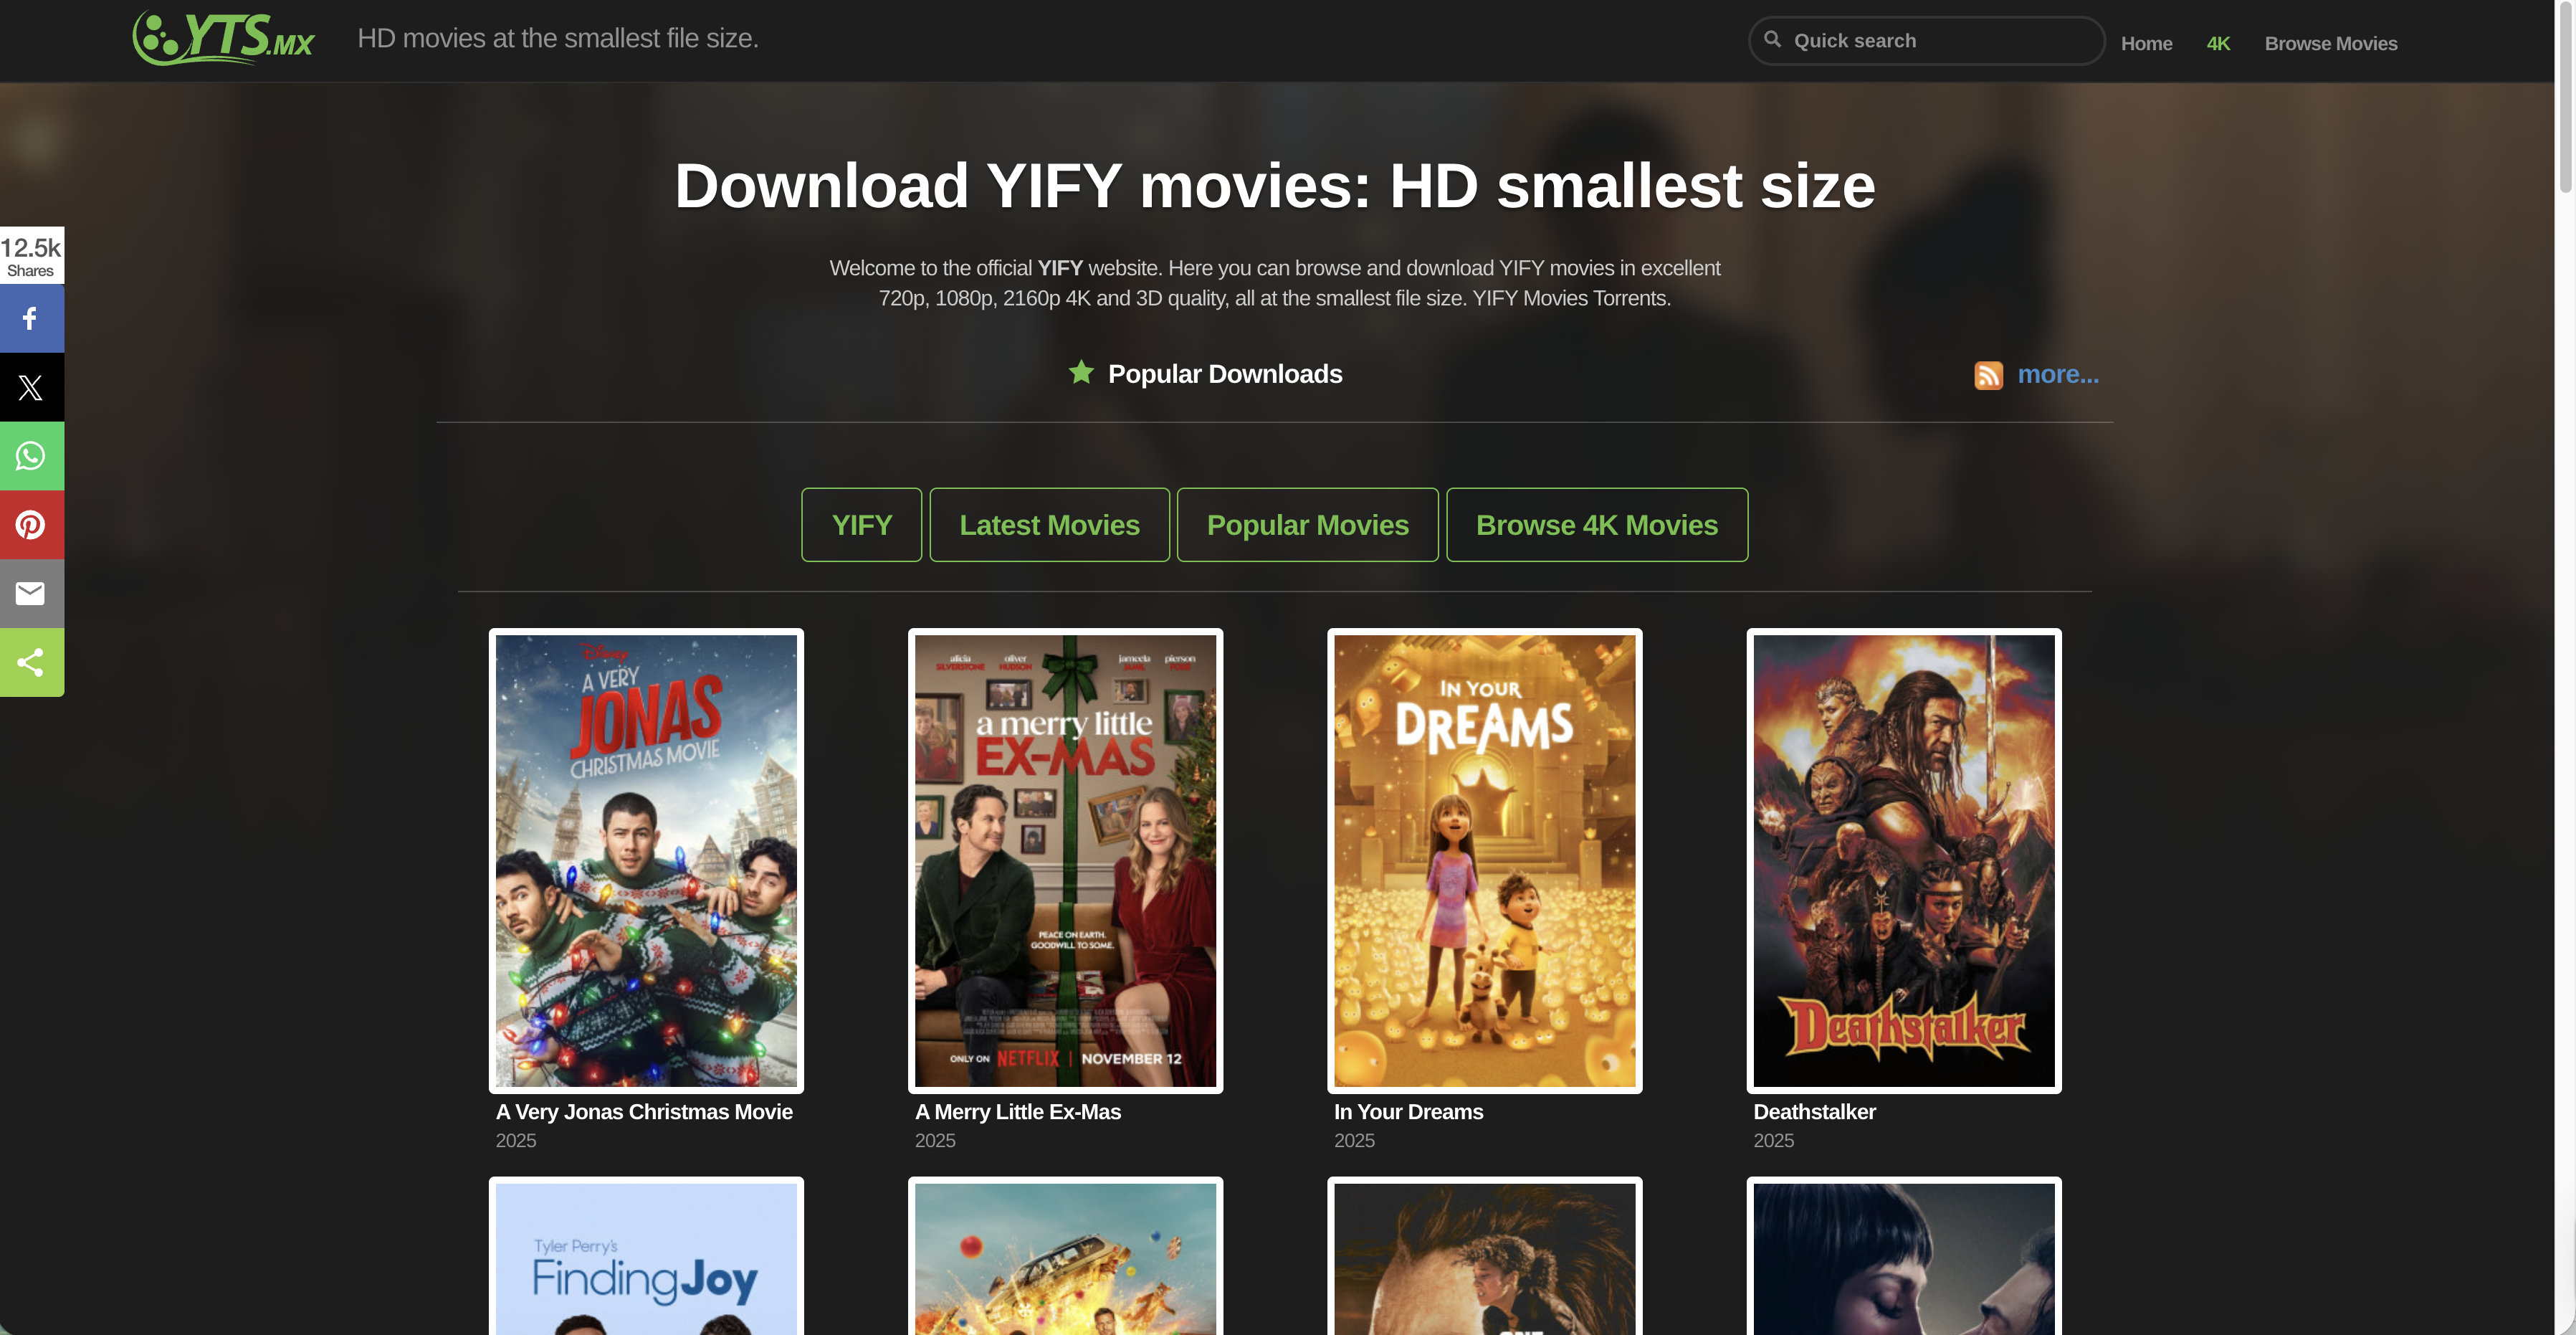Share via WhatsApp sidebar icon
This screenshot has width=2576, height=1335.
31,456
